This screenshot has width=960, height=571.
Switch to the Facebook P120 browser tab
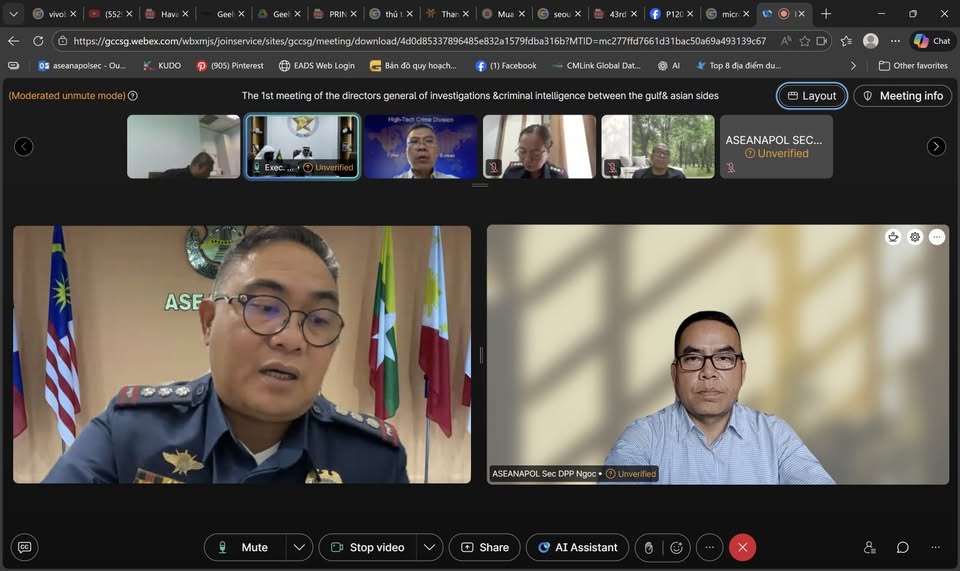coord(666,14)
